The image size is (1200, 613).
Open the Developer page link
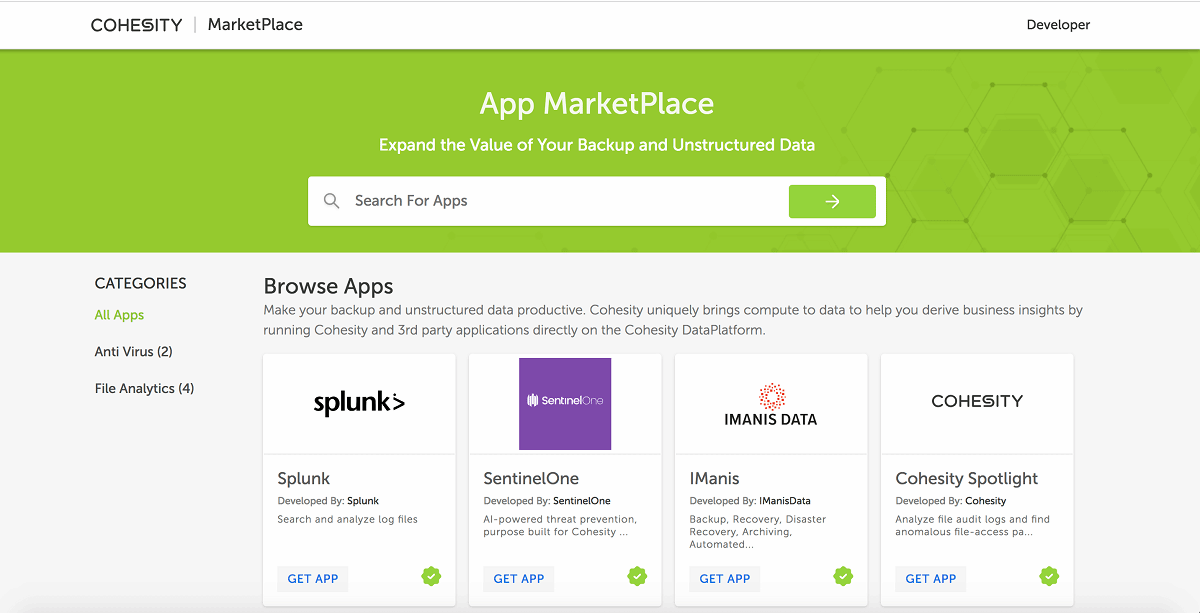1058,24
